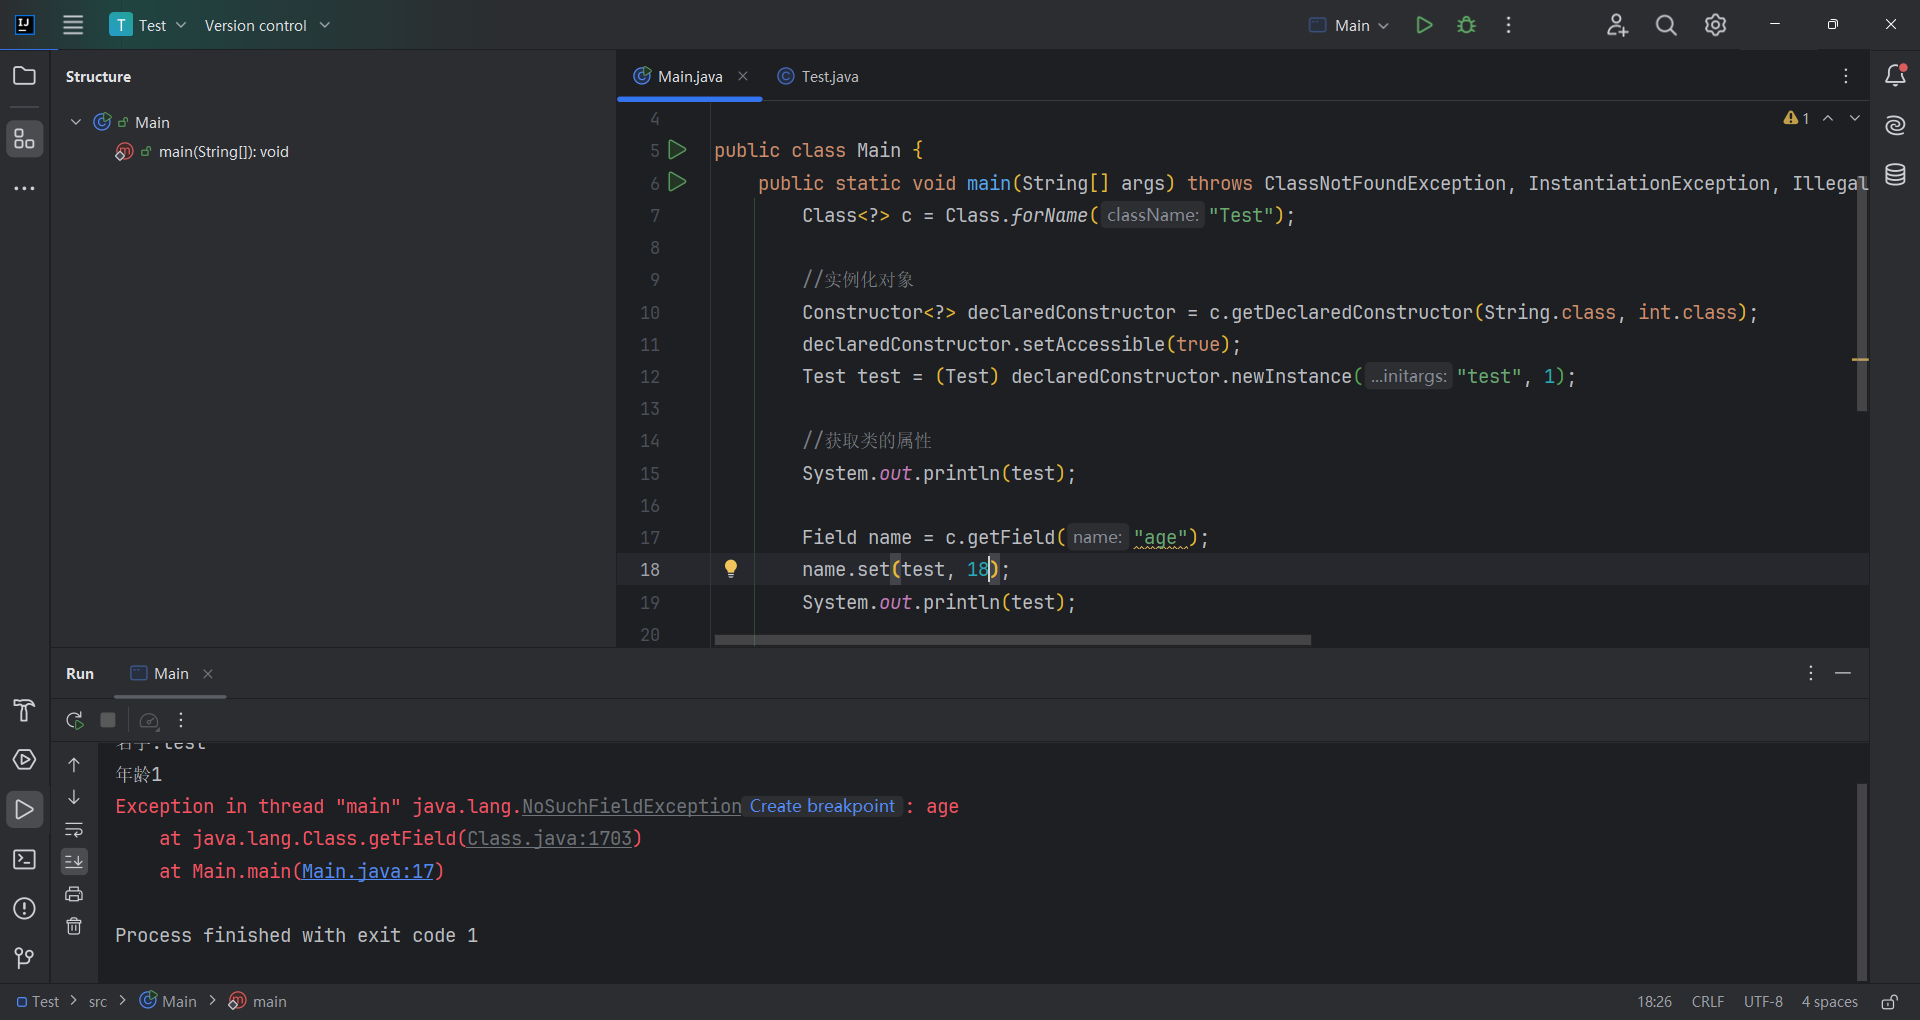
Task: Toggle file read-only lock icon in status bar
Action: [1889, 1002]
